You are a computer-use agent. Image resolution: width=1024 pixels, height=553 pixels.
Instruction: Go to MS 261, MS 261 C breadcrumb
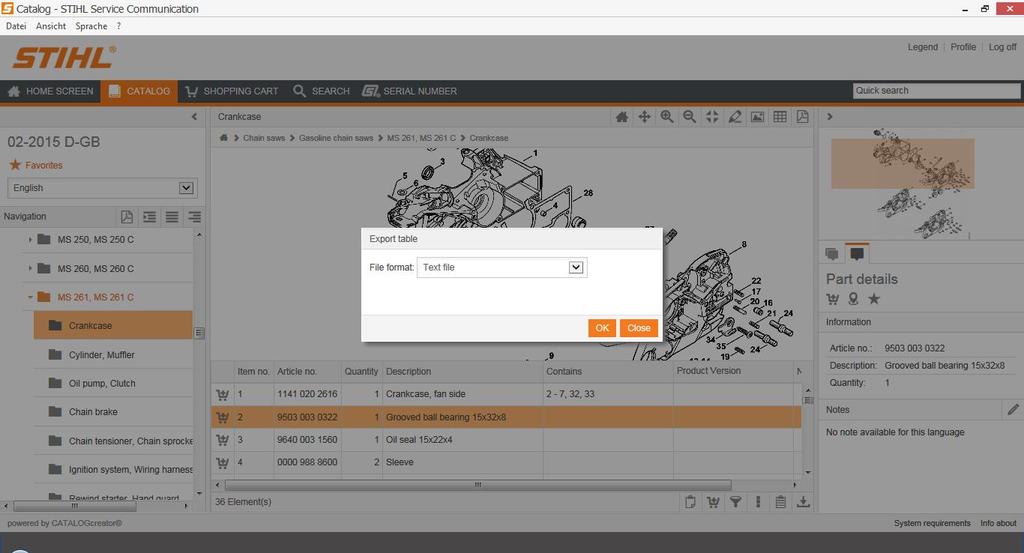click(421, 138)
